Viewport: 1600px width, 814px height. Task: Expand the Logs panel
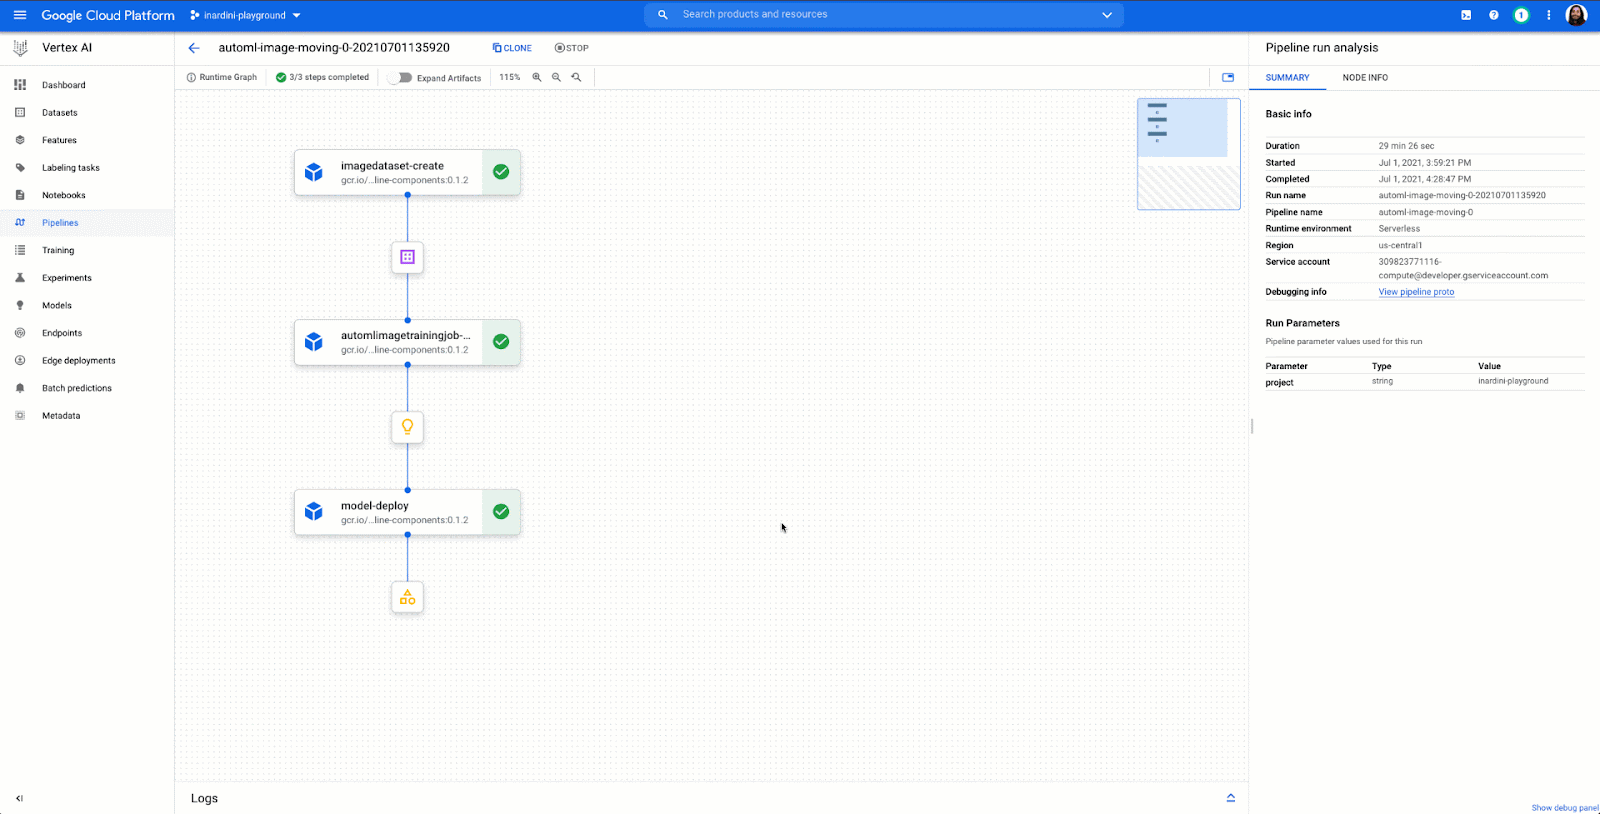coord(1230,798)
